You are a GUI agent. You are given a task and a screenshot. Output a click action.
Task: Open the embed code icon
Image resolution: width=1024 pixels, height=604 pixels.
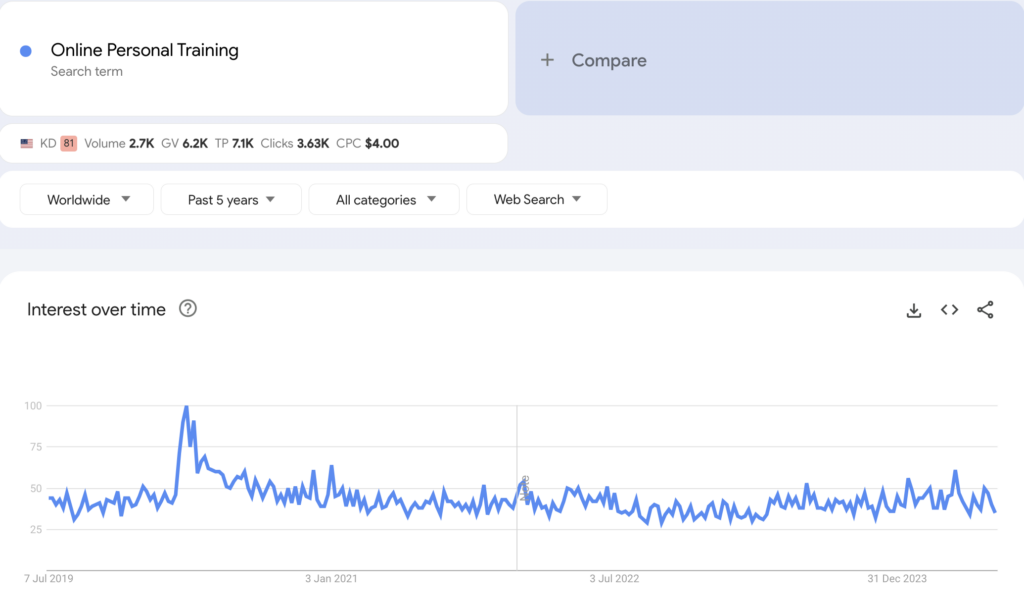[x=949, y=310]
